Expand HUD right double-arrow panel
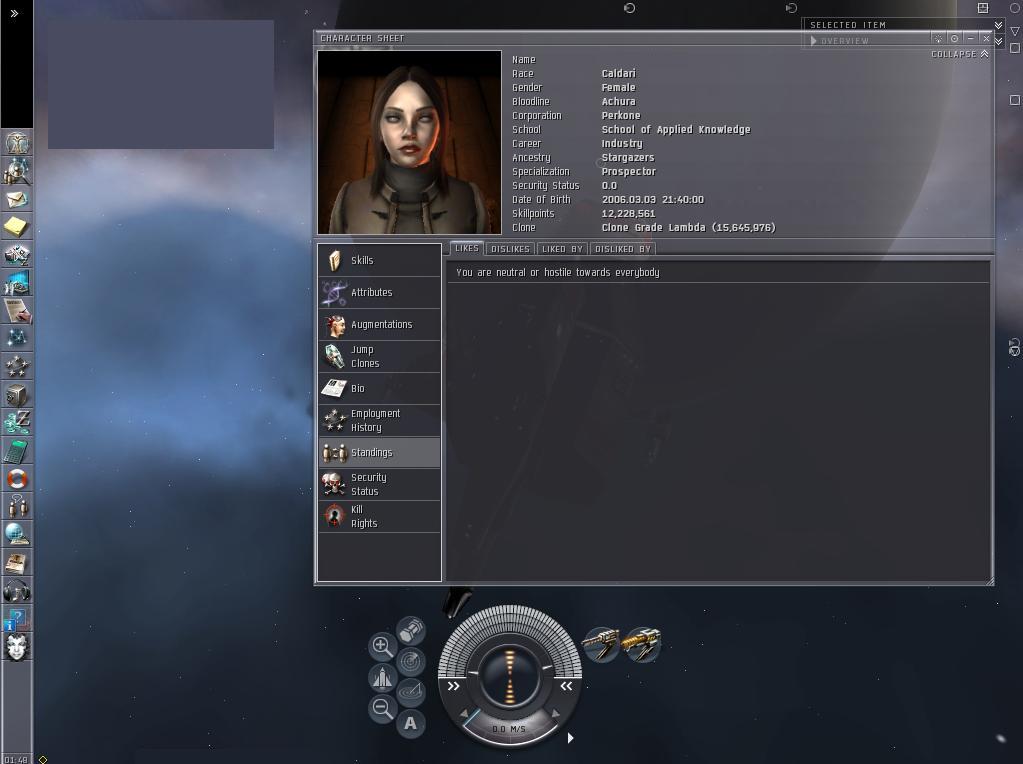 [566, 686]
